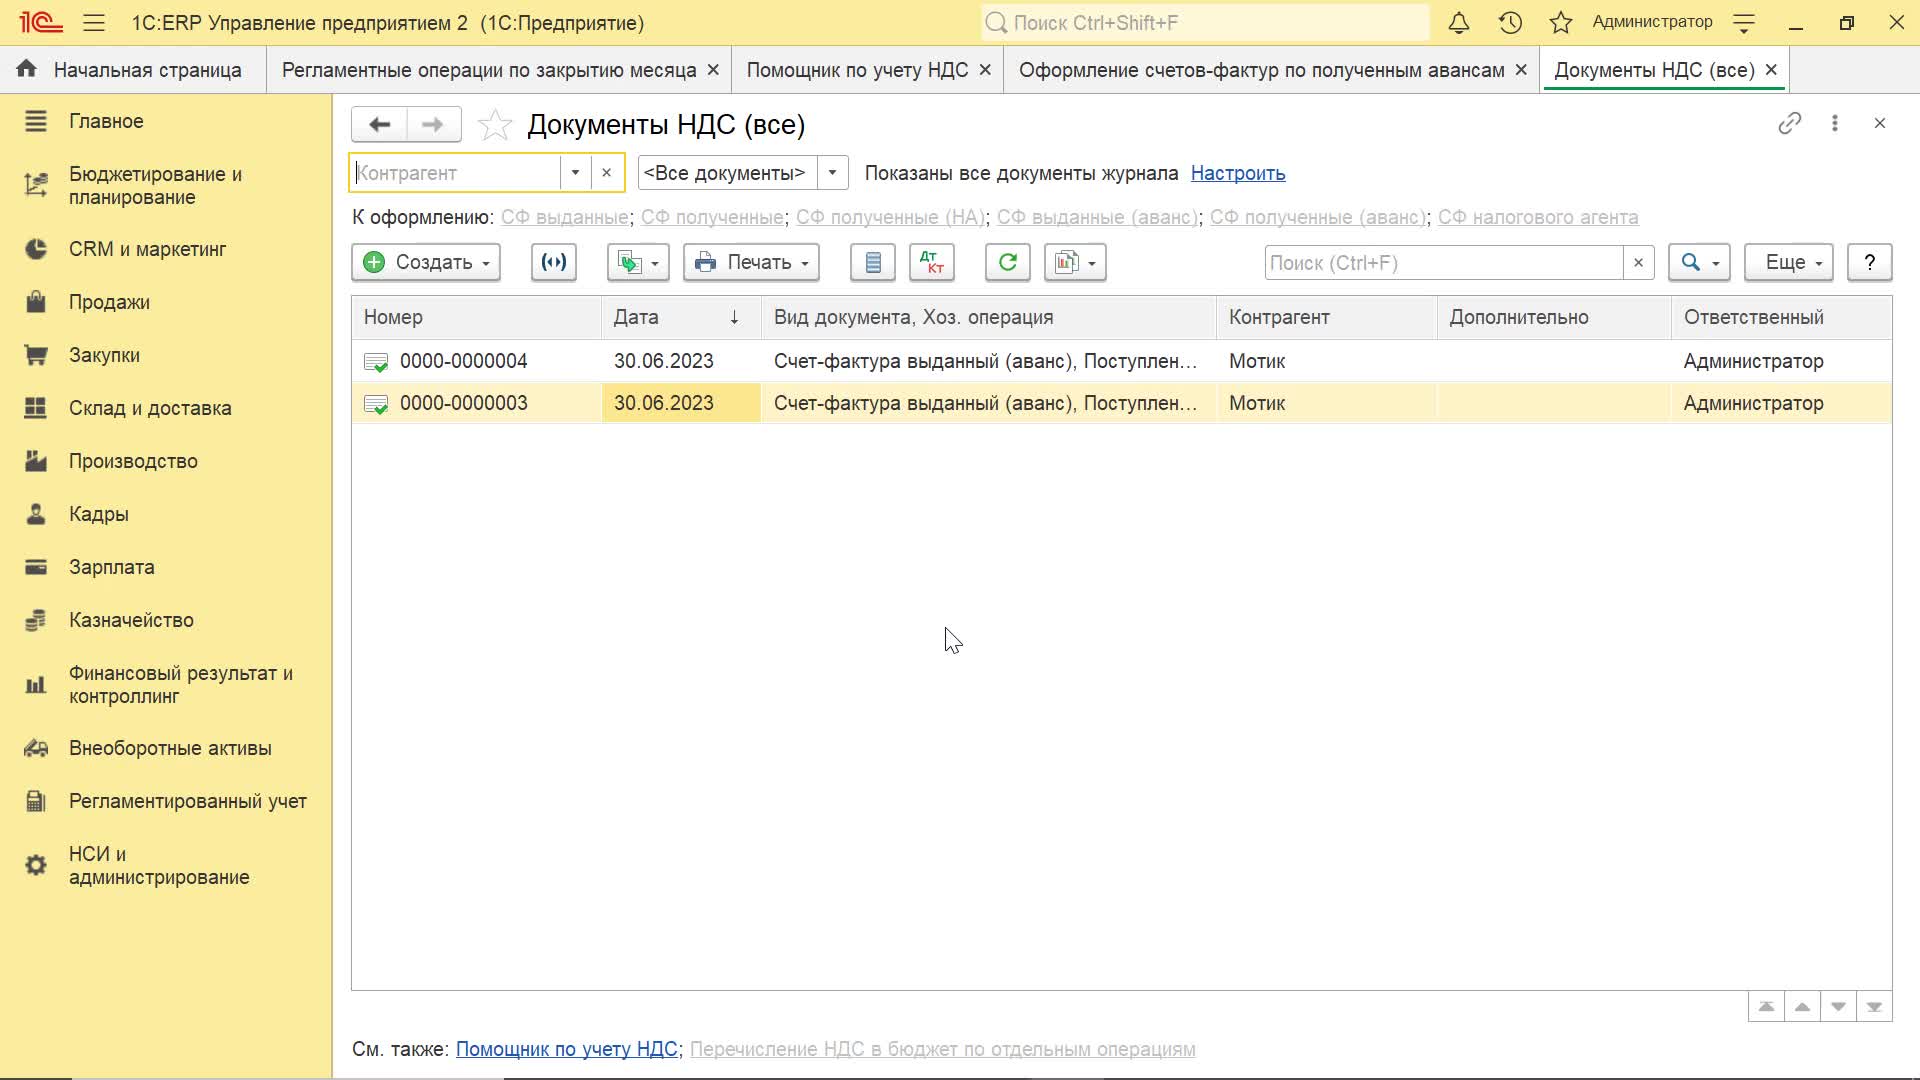Select document row 0000-0000004
Viewport: 1920px width, 1080px height.
click(x=1121, y=361)
